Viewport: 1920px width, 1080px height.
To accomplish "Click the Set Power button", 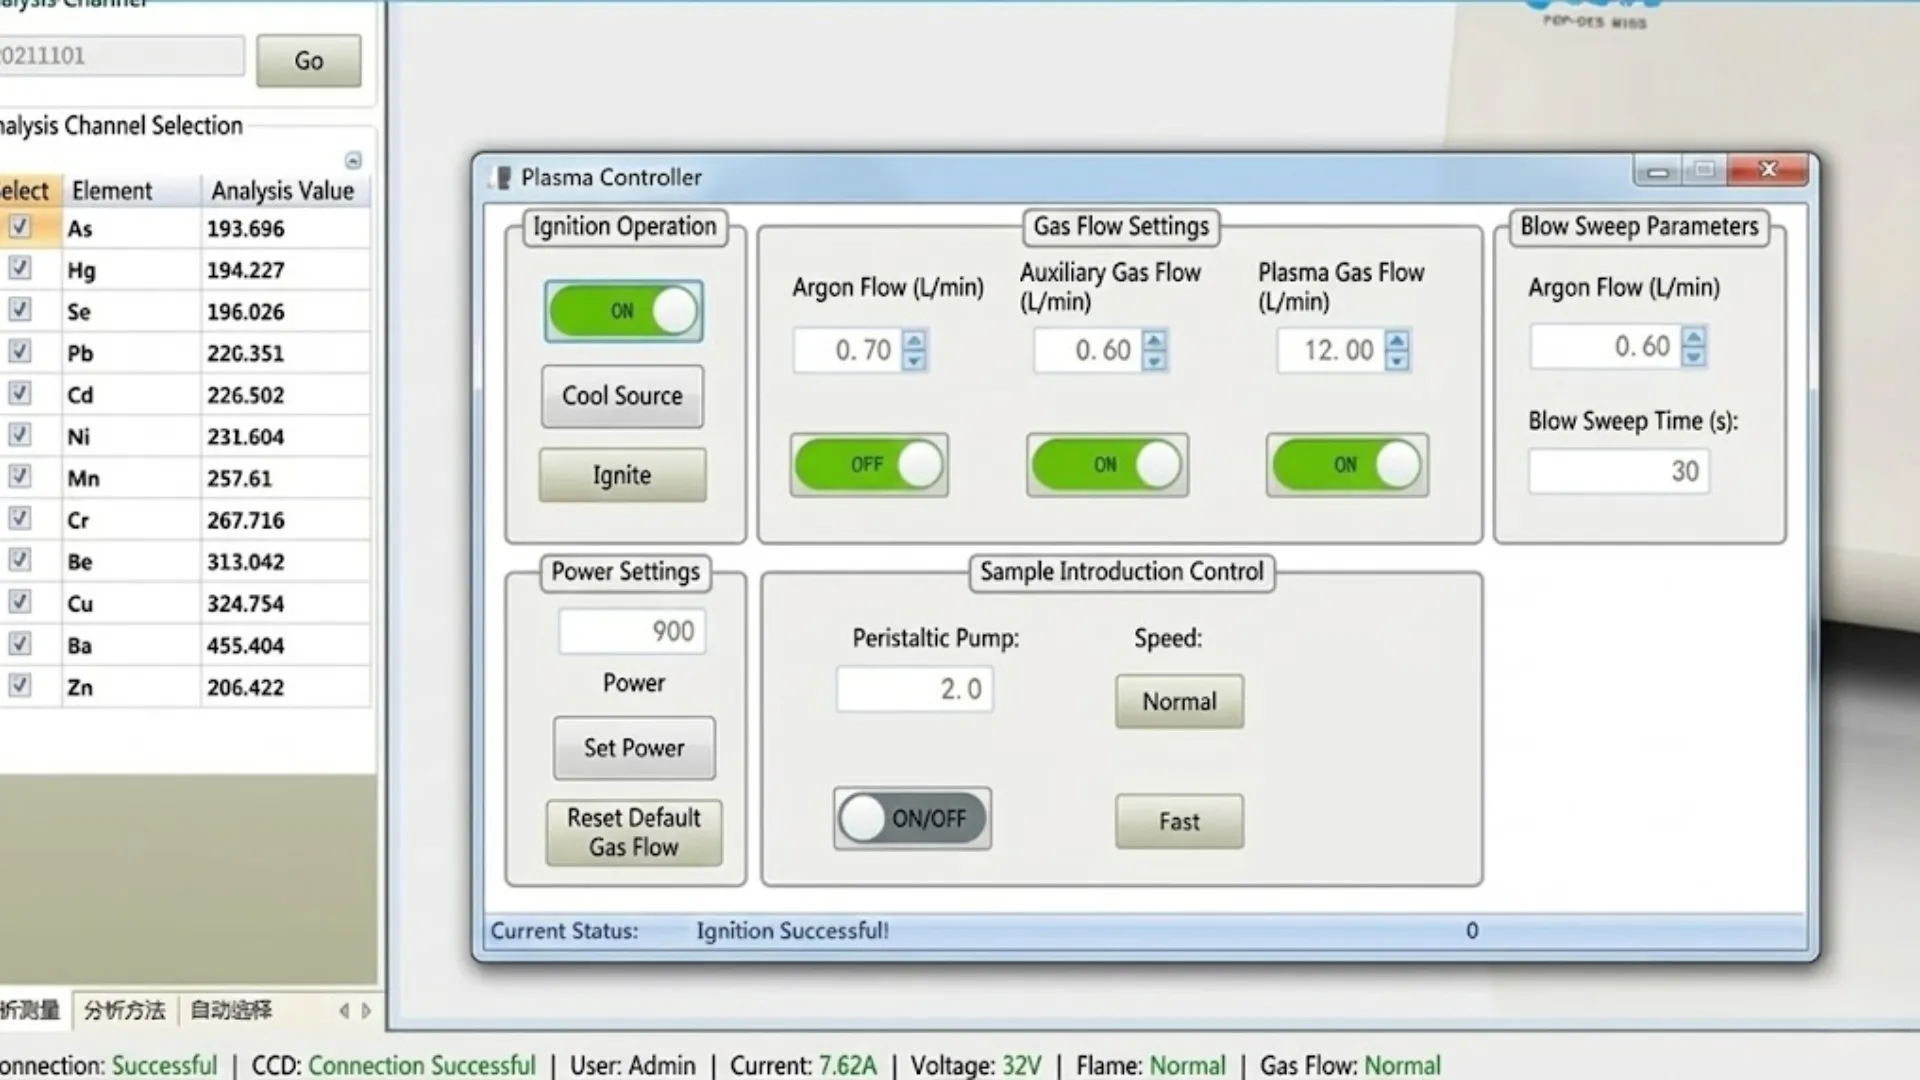I will 634,748.
